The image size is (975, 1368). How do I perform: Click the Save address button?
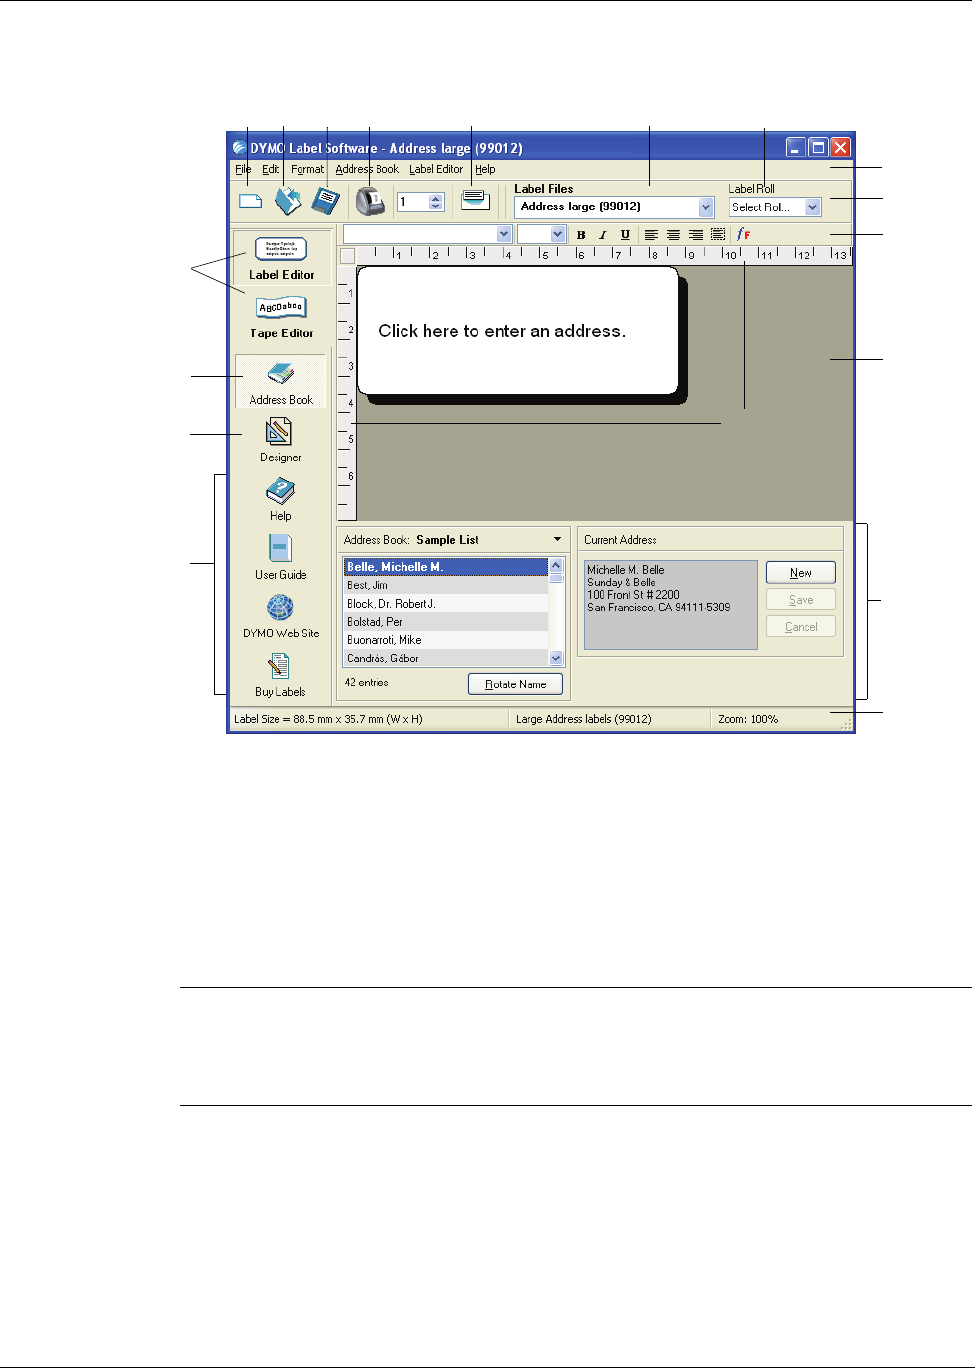pyautogui.click(x=801, y=600)
